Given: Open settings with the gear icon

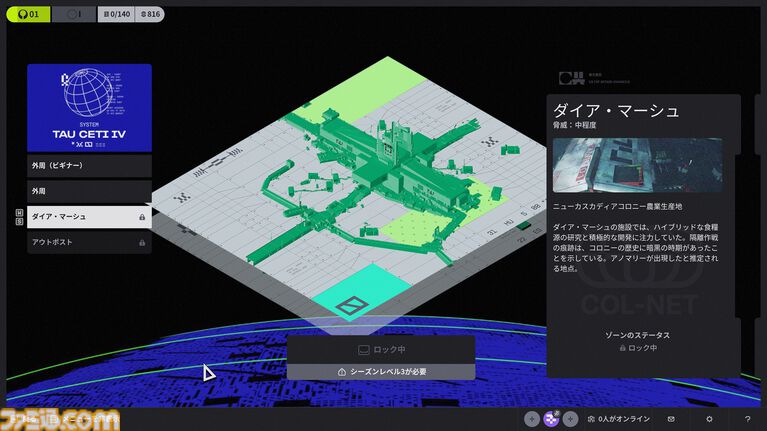Looking at the screenshot, I should 709,419.
